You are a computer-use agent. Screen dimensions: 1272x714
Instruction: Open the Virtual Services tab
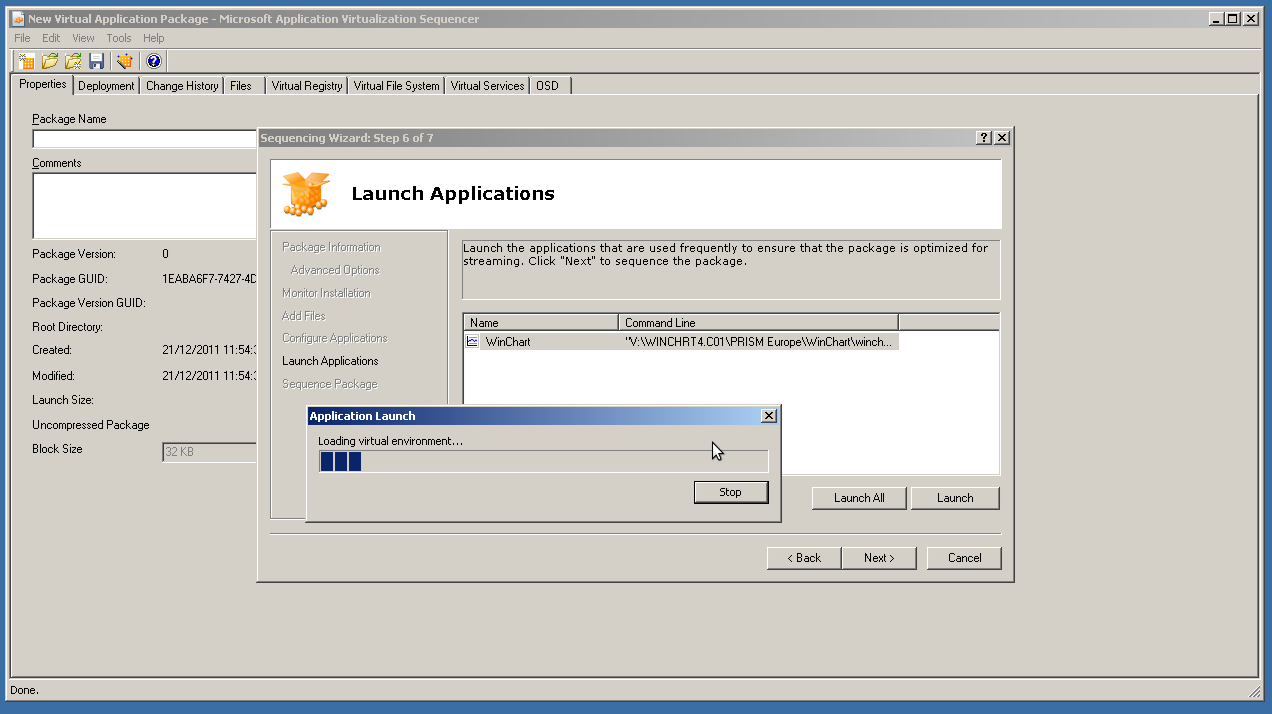point(487,86)
